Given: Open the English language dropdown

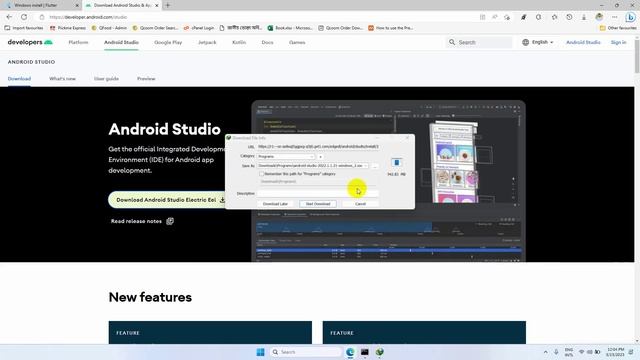Looking at the screenshot, I should point(538,42).
